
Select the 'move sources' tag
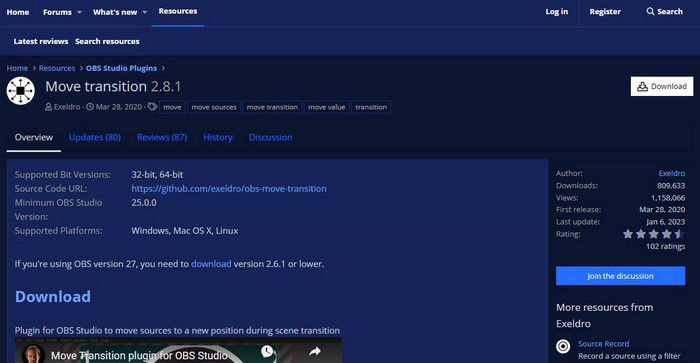pyautogui.click(x=214, y=107)
